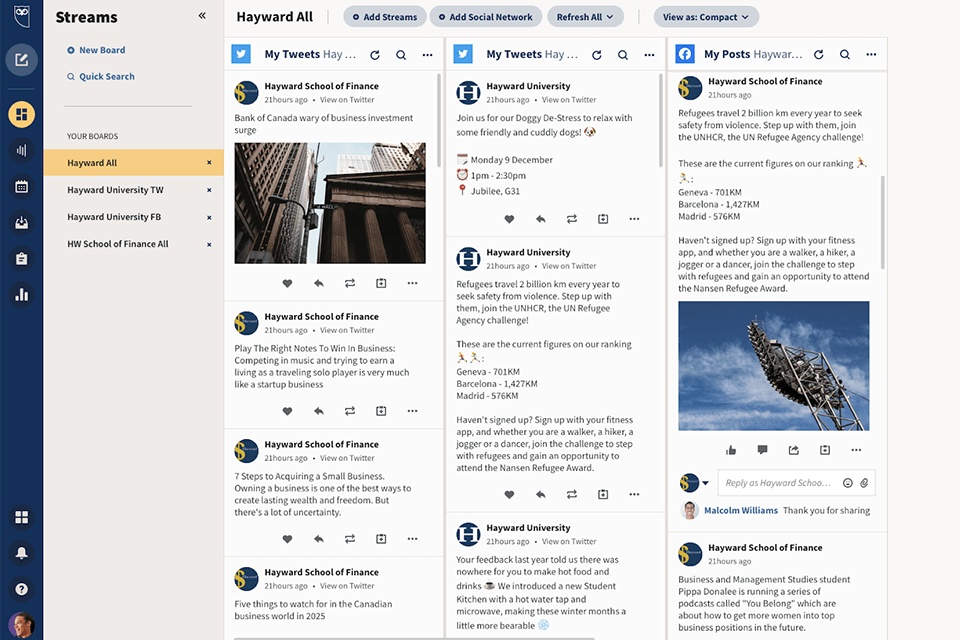
Task: Comment on the Facebook refugees post
Action: 762,450
